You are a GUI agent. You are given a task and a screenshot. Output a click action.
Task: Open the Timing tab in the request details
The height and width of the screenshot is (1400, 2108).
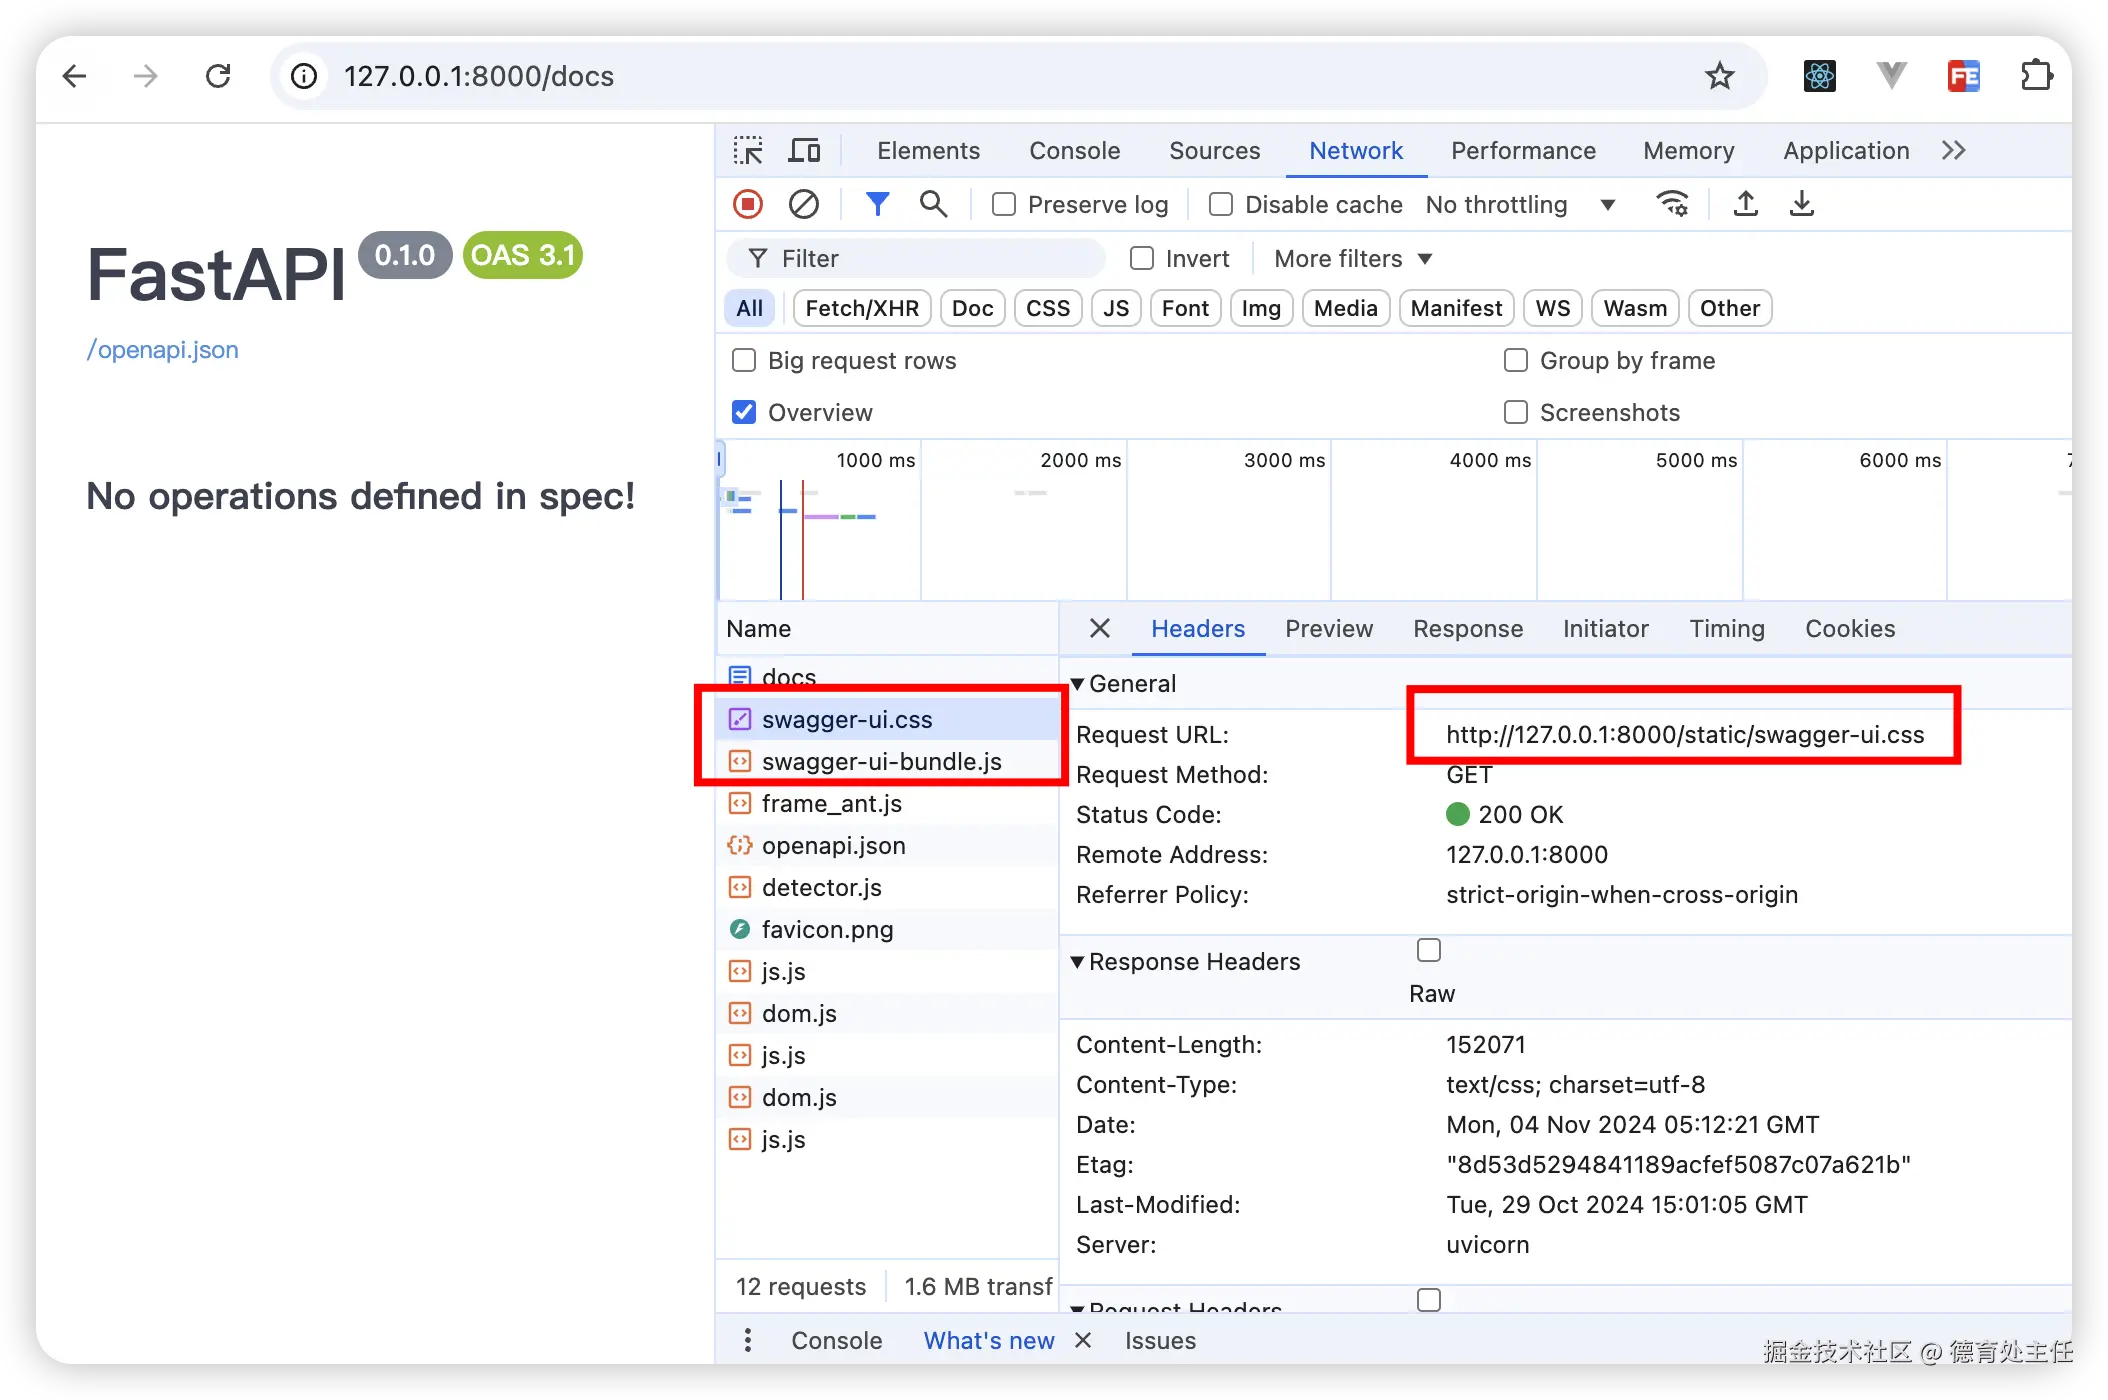1726,629
